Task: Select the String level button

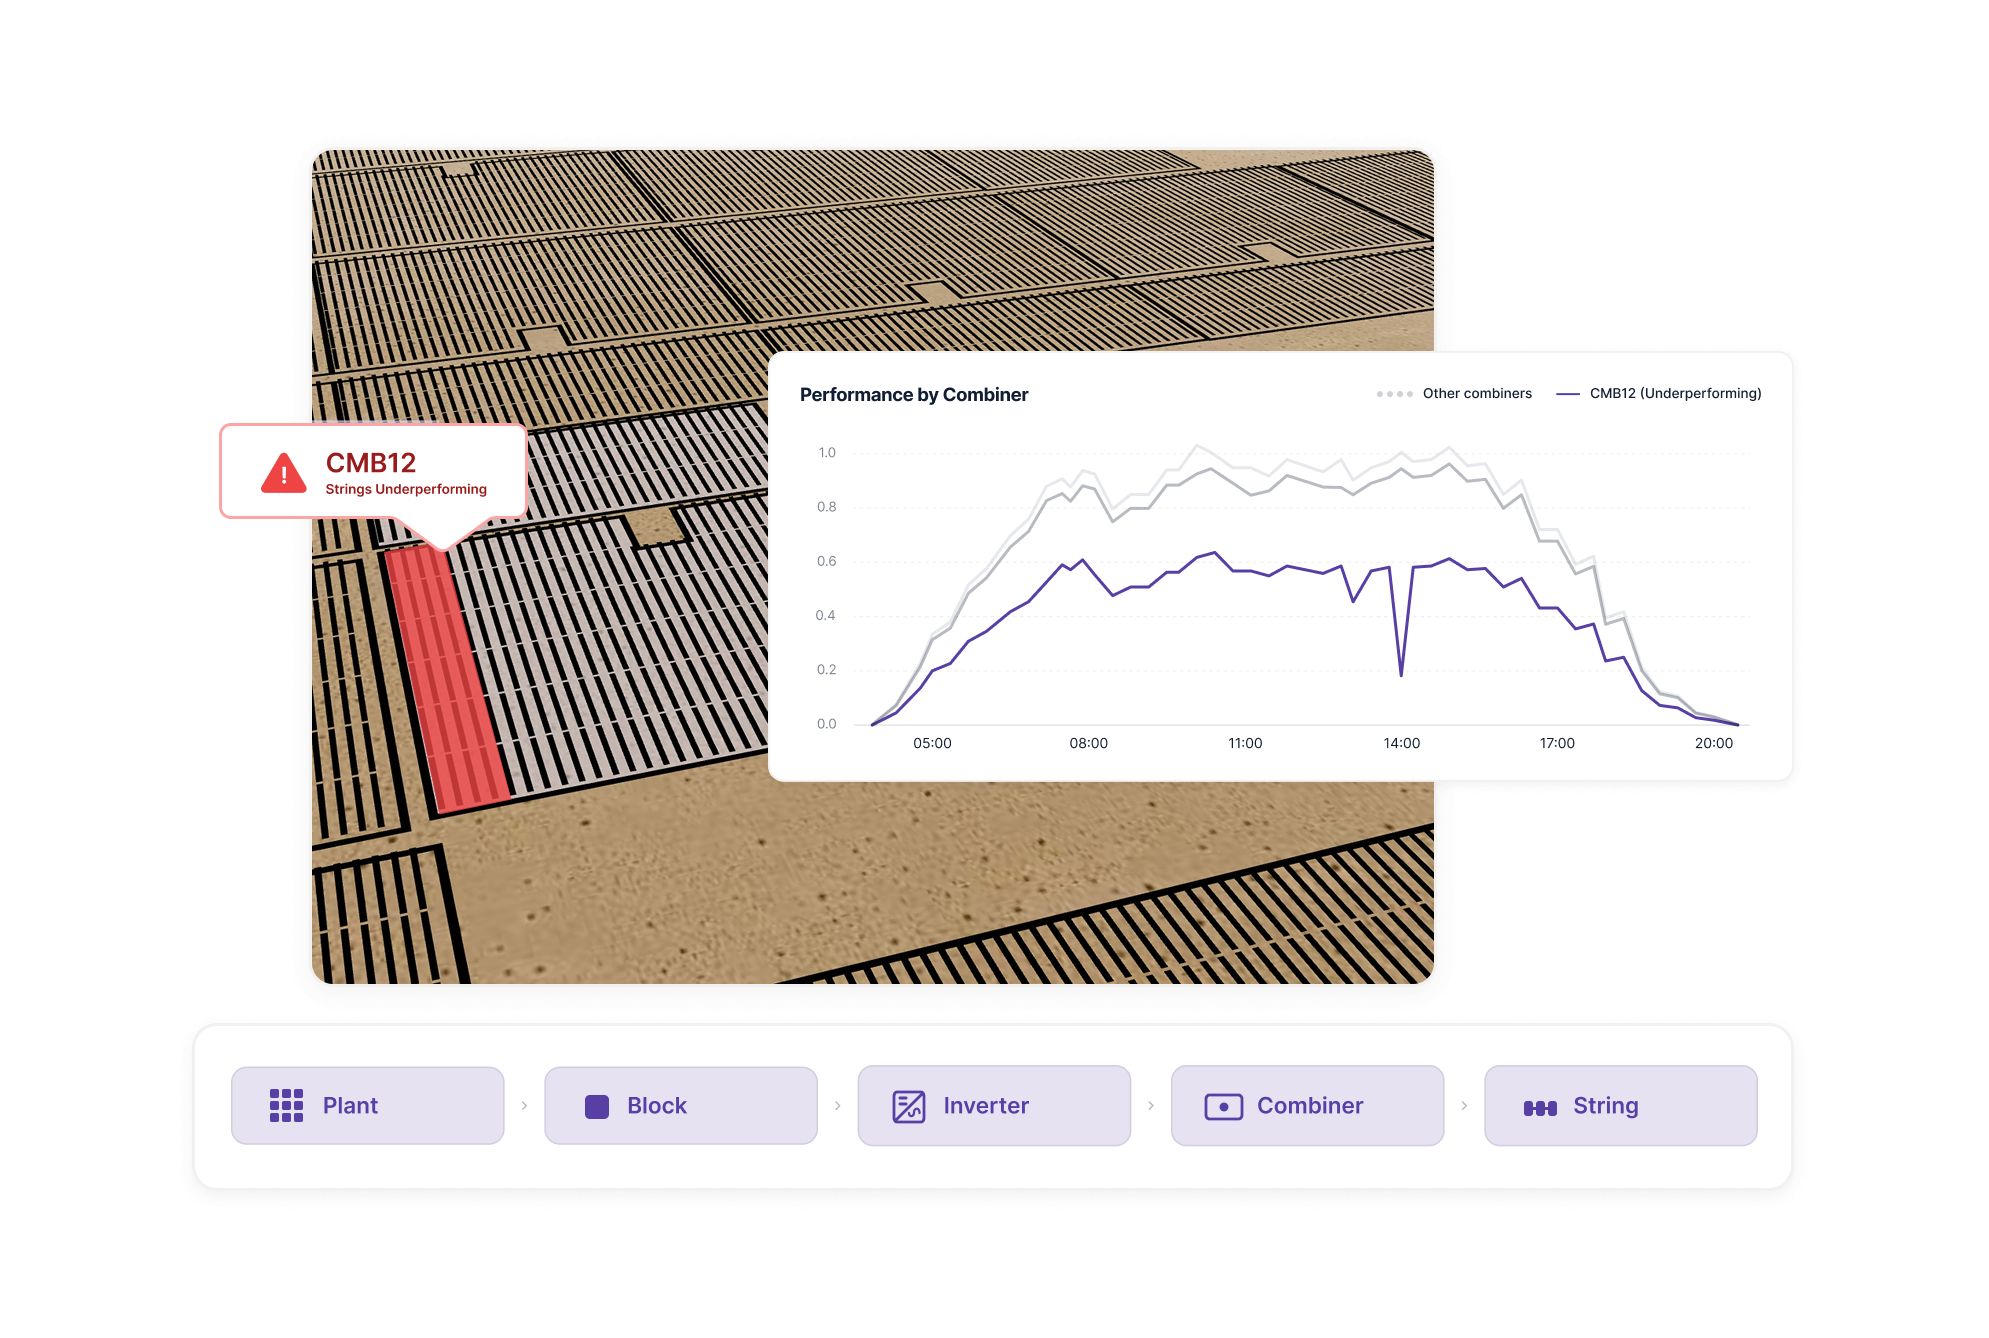Action: 1621,1105
